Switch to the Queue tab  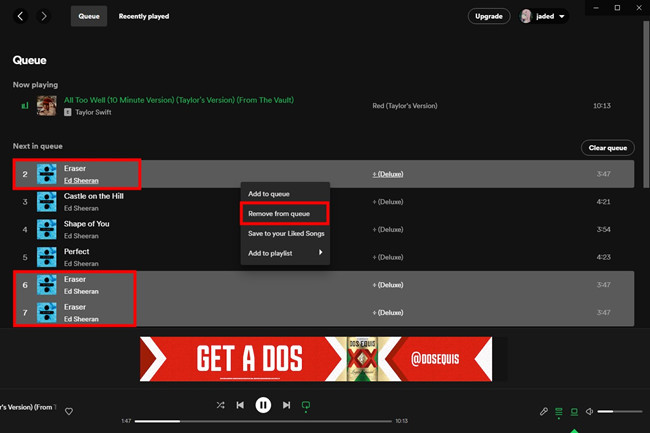[x=89, y=16]
